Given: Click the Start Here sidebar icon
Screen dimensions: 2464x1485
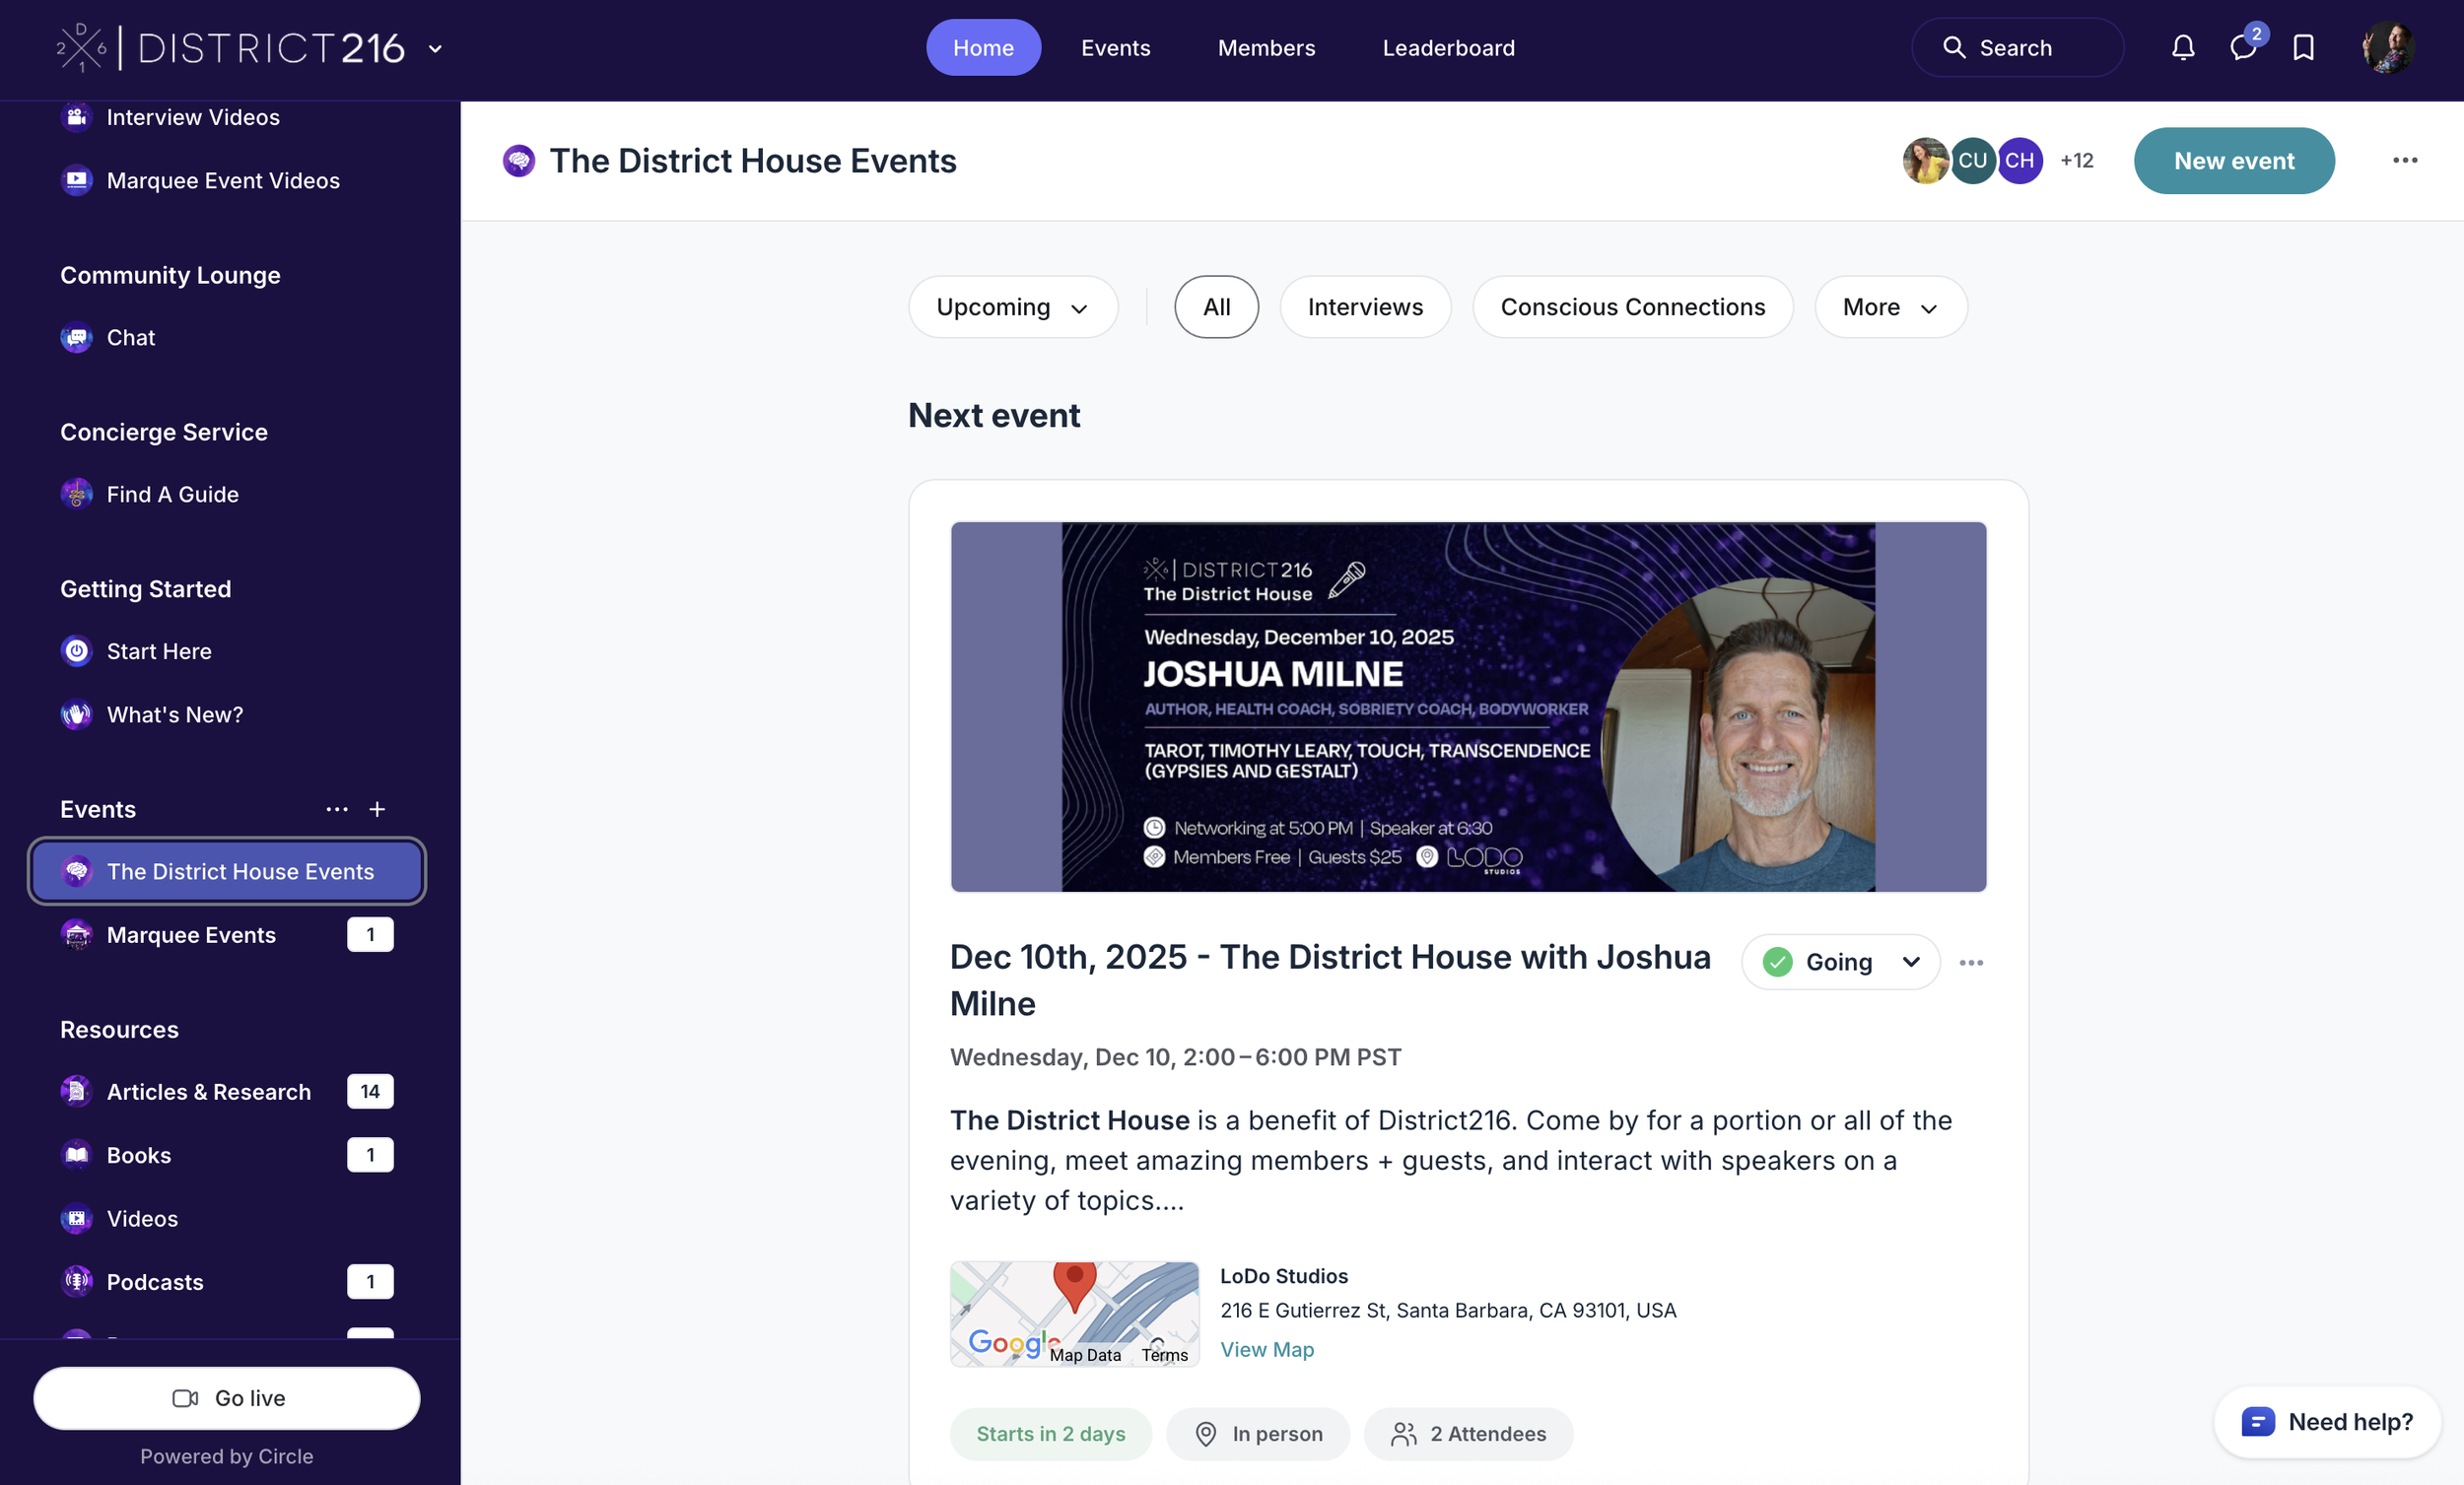Looking at the screenshot, I should pyautogui.click(x=77, y=651).
